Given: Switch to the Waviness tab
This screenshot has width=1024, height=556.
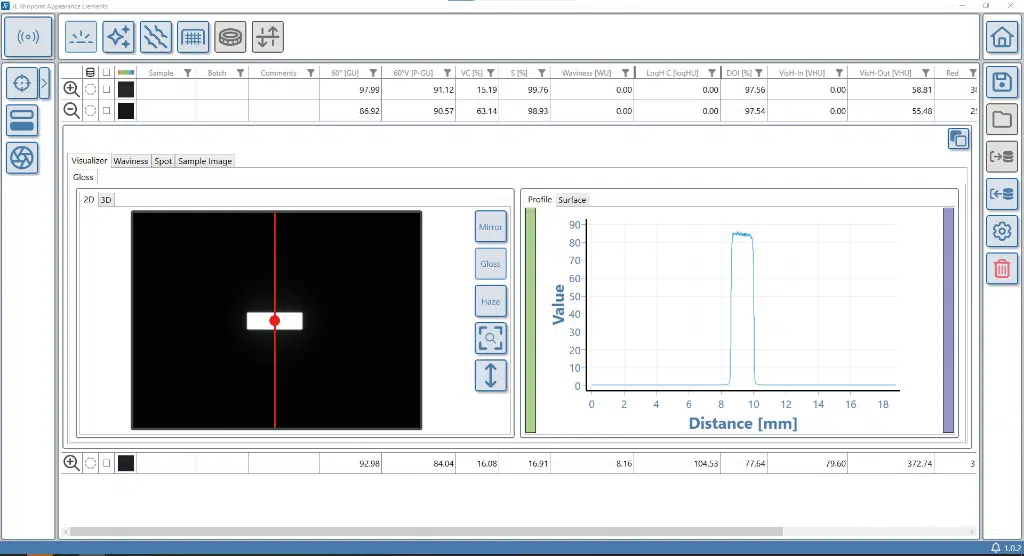Looking at the screenshot, I should 130,161.
